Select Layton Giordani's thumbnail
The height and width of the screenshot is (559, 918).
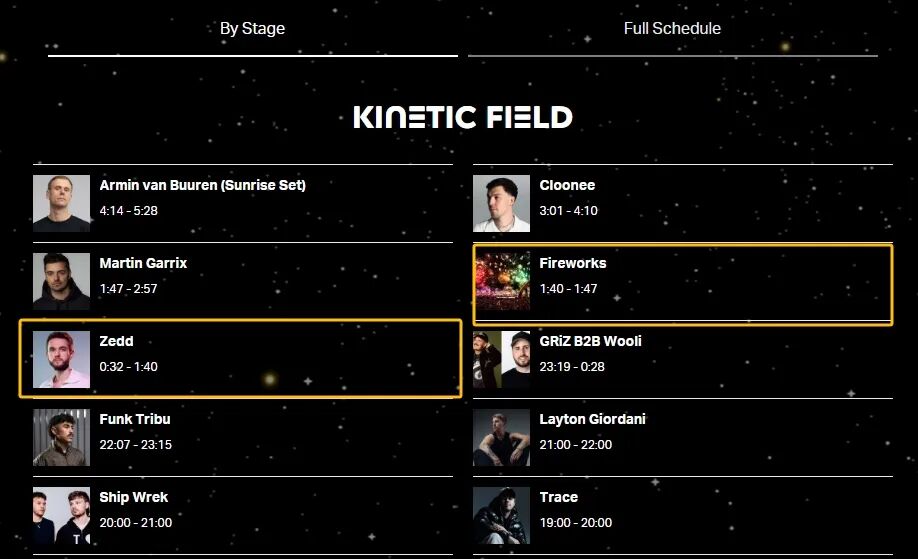click(501, 437)
